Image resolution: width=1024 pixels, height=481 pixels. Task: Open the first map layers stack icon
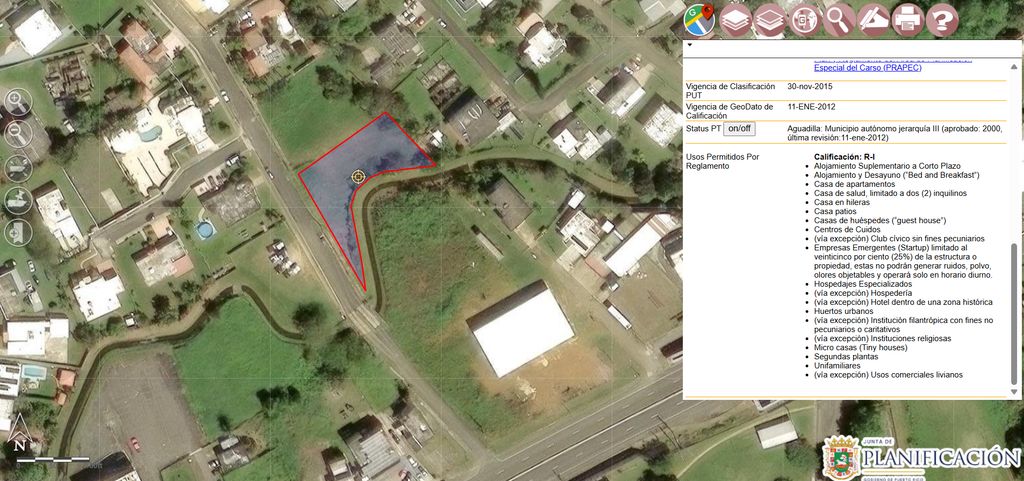[735, 18]
